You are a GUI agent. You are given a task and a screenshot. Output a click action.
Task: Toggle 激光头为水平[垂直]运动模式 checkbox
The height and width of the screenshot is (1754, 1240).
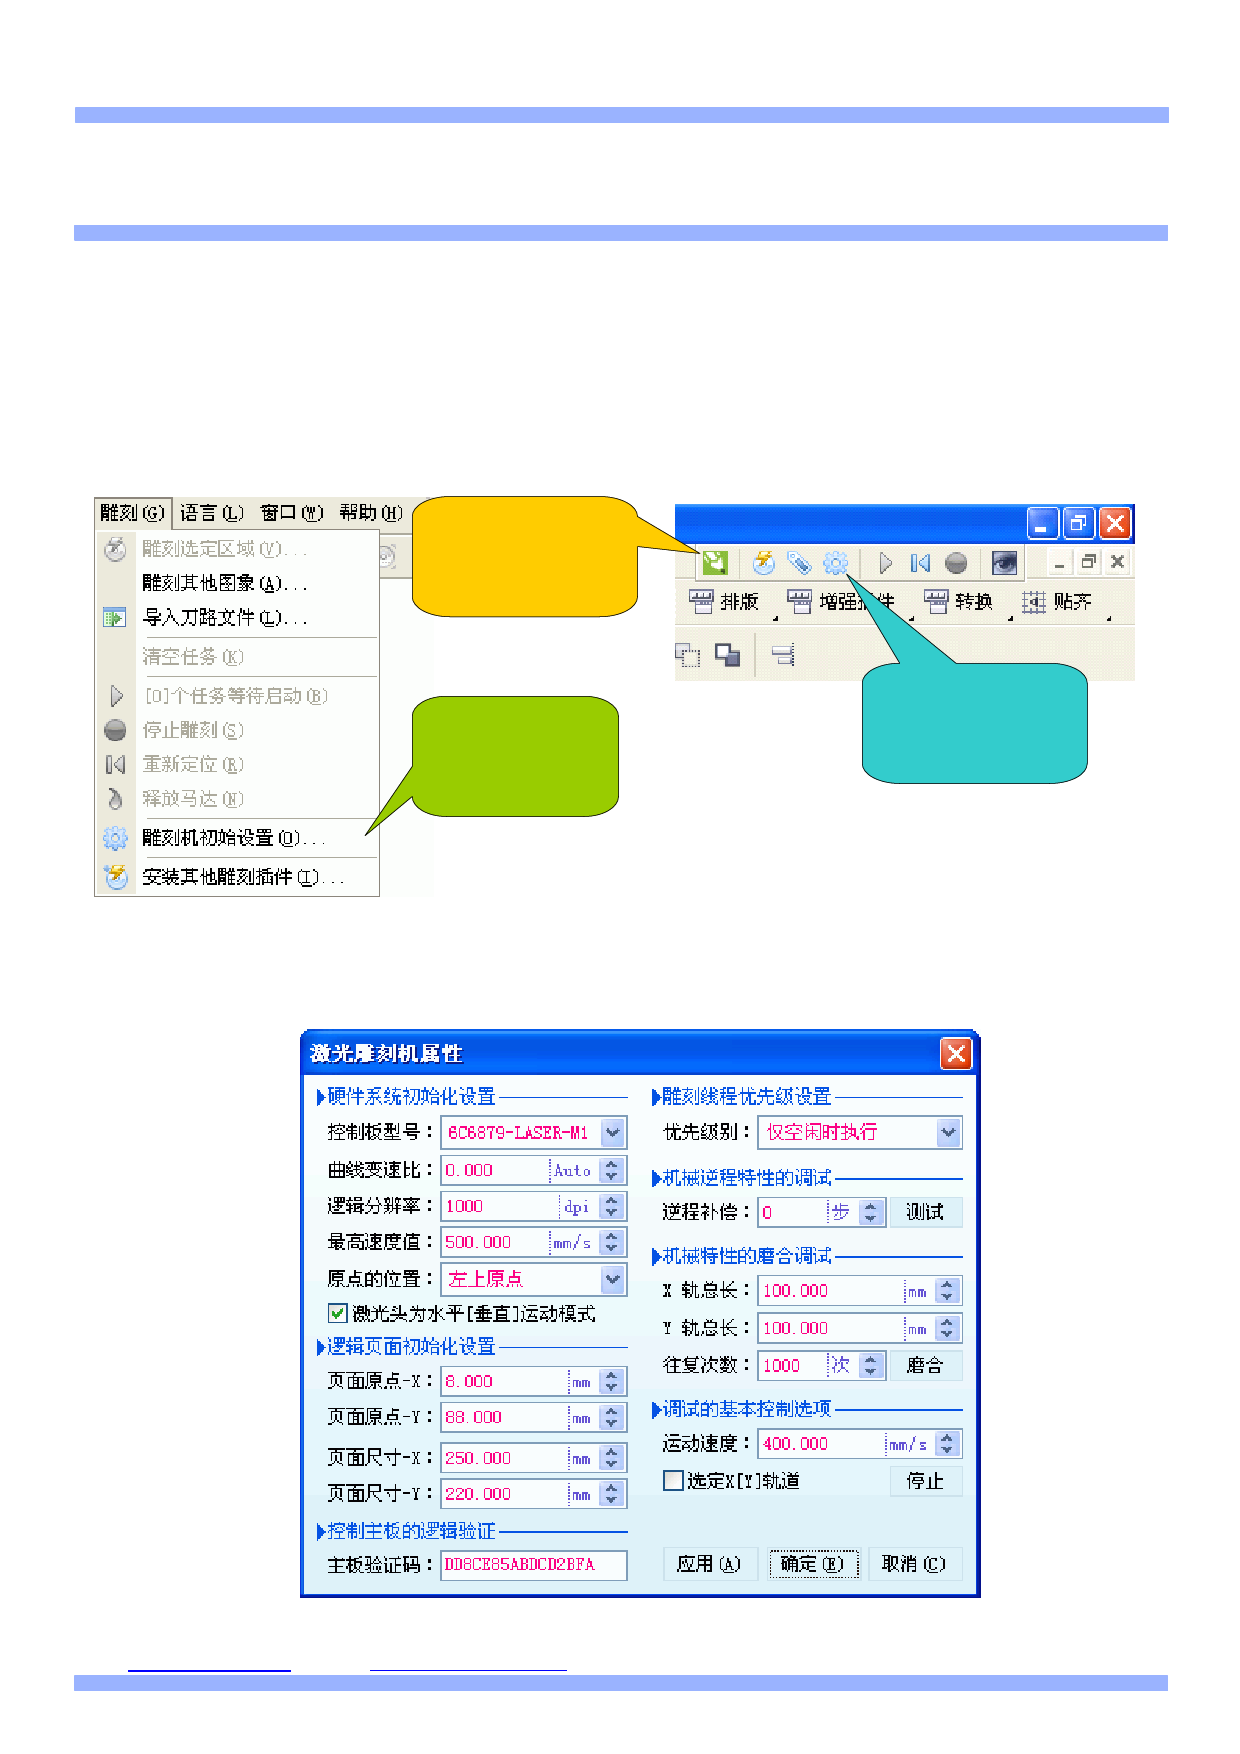(x=338, y=1313)
